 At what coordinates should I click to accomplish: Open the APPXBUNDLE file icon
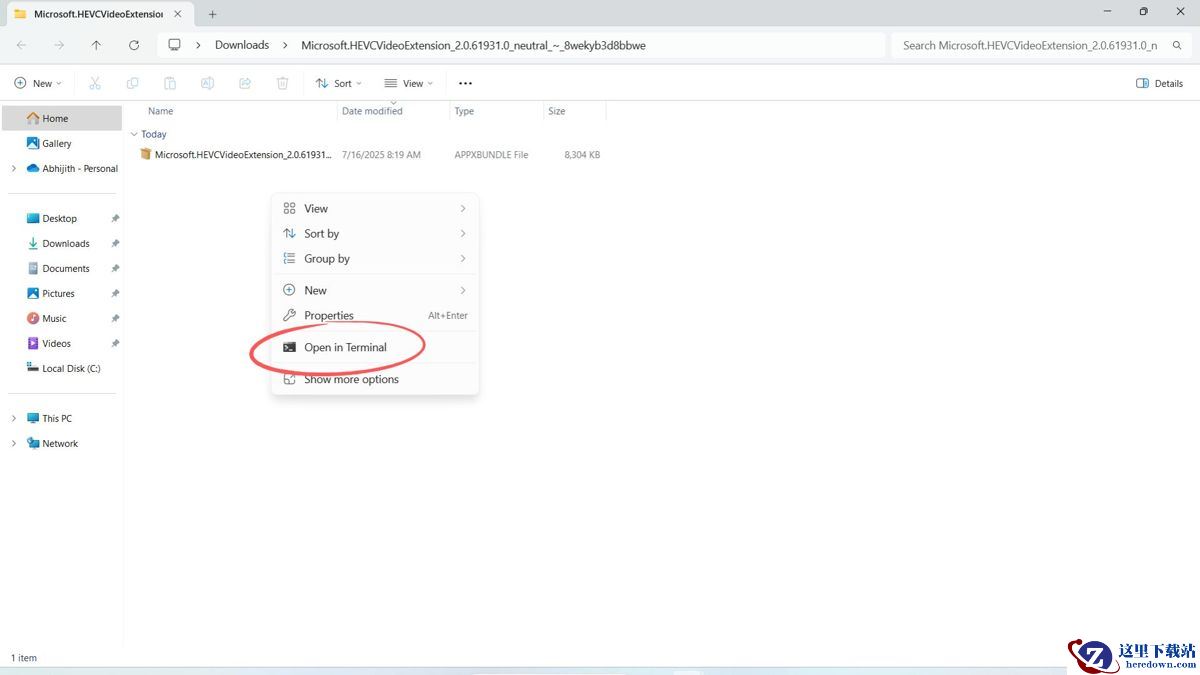pyautogui.click(x=146, y=154)
